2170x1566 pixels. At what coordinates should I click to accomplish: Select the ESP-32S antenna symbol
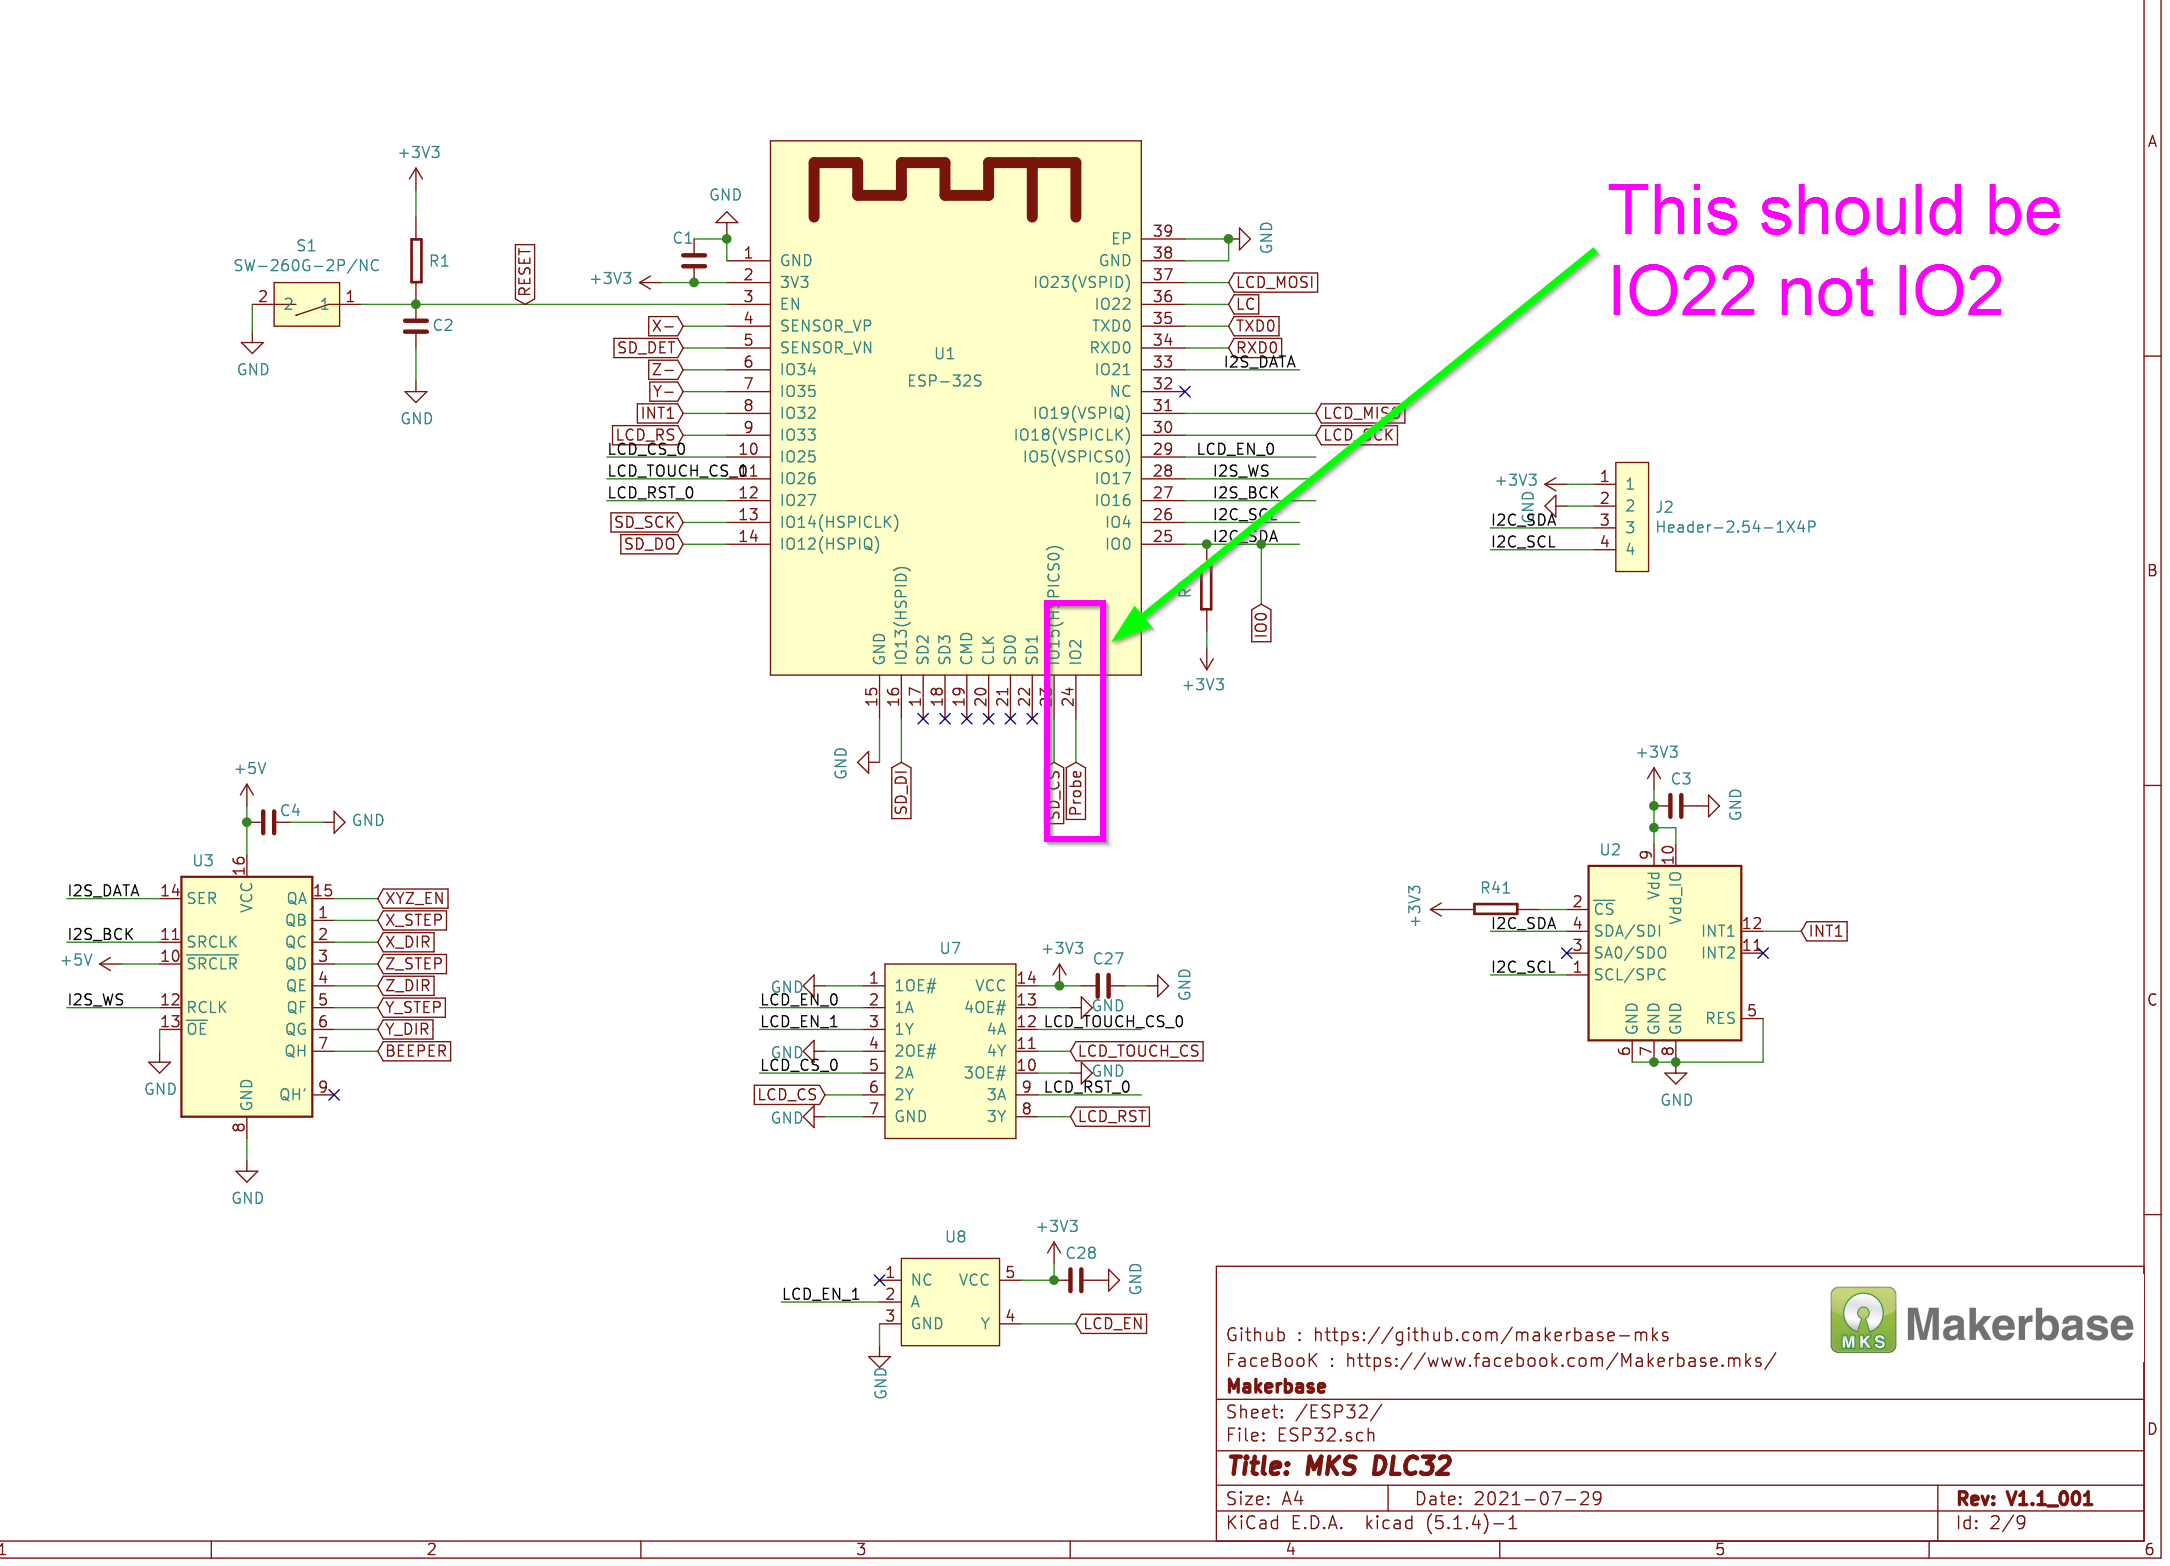944,189
